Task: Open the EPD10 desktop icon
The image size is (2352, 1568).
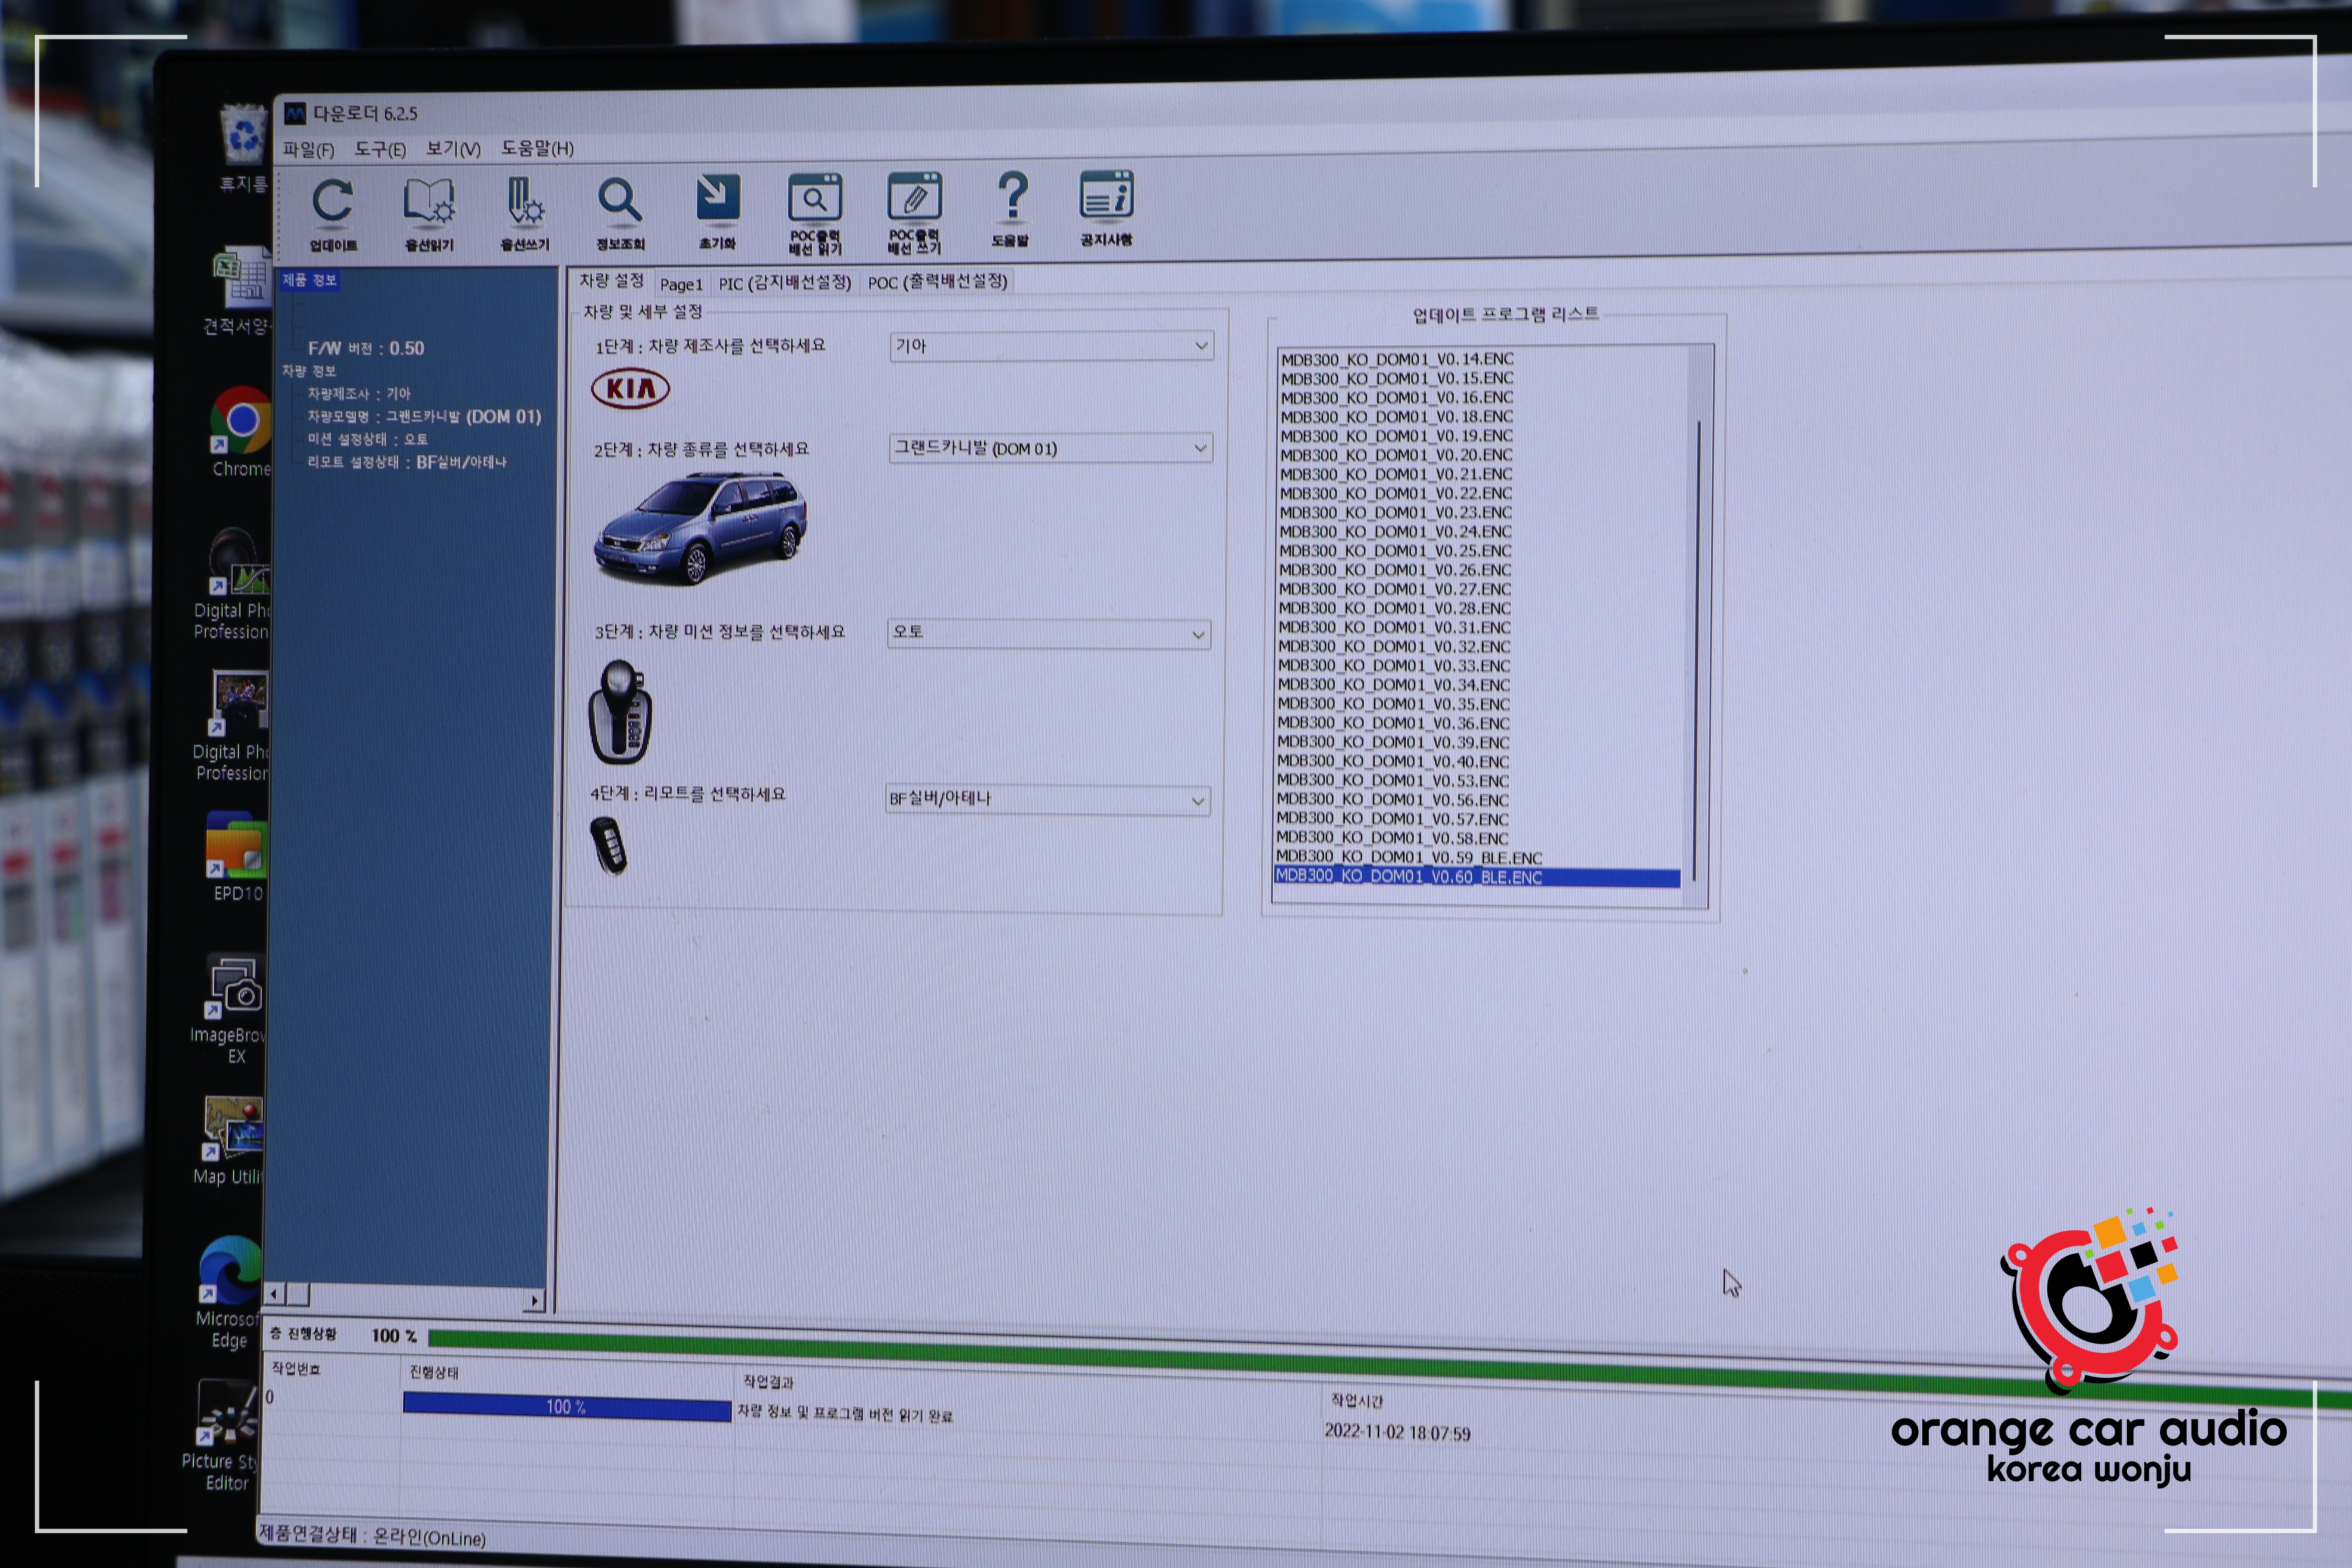Action: tap(237, 857)
